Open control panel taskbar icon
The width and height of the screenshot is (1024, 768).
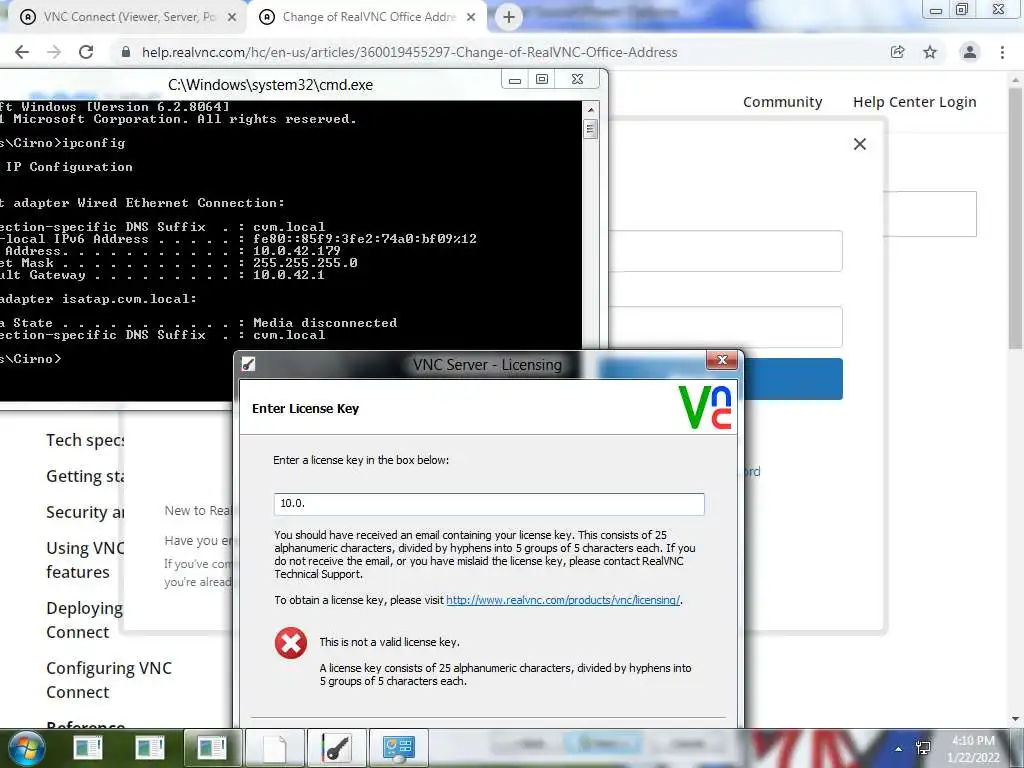[x=399, y=748]
